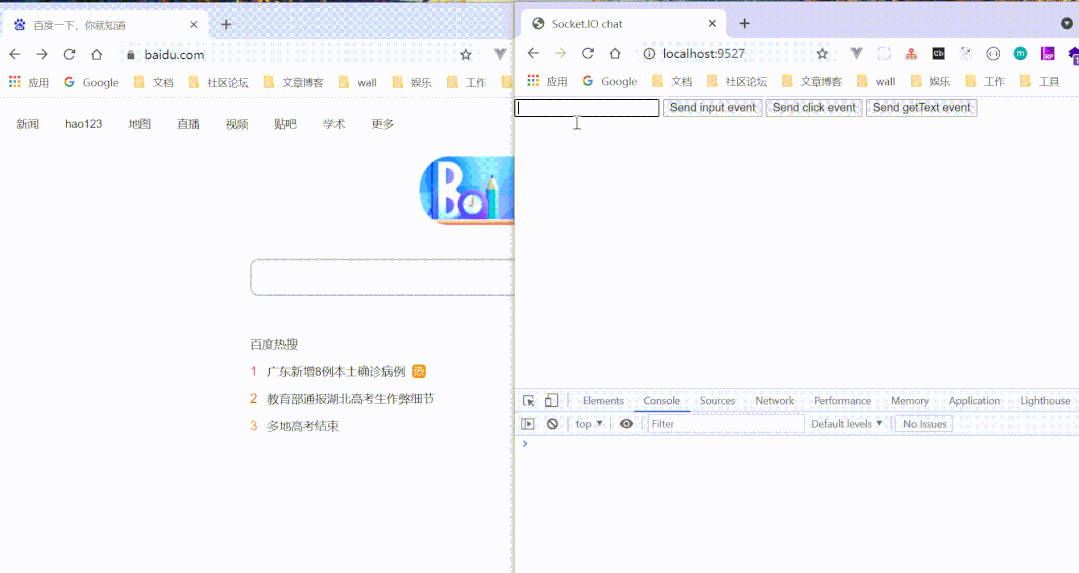1079x573 pixels.
Task: Open the 地图 link on Baidu
Action: (140, 124)
